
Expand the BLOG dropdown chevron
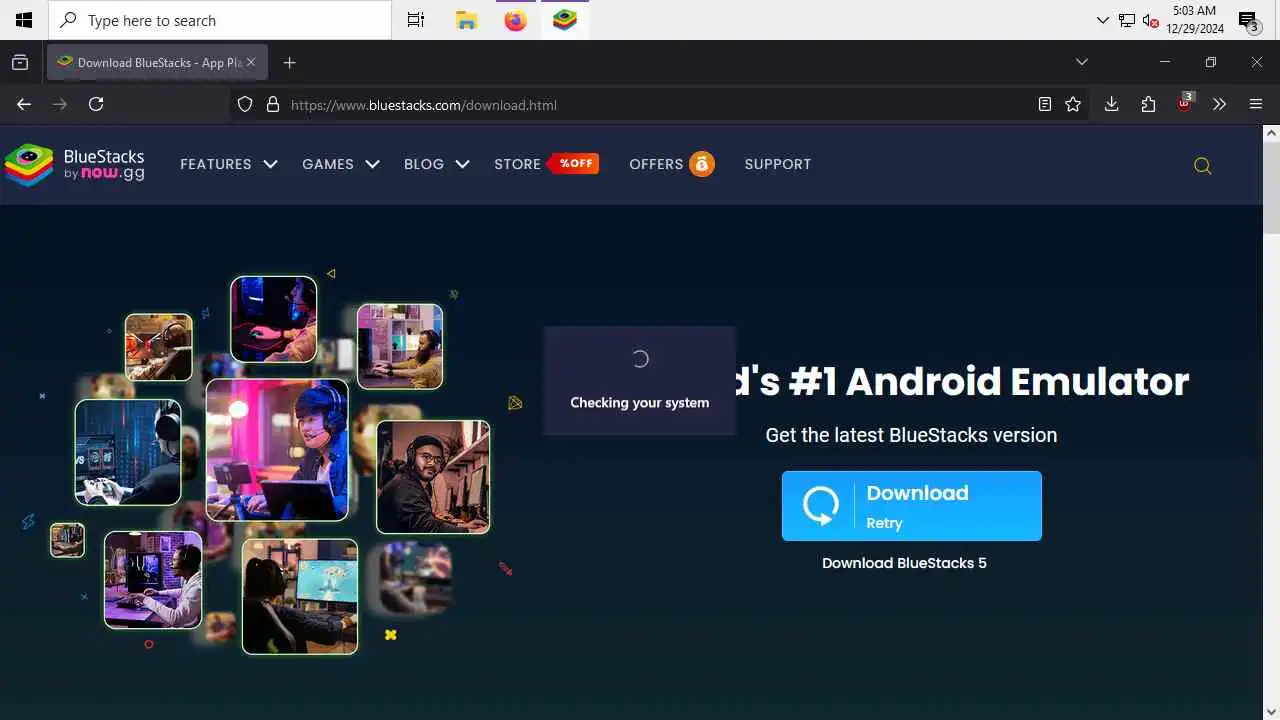(462, 164)
